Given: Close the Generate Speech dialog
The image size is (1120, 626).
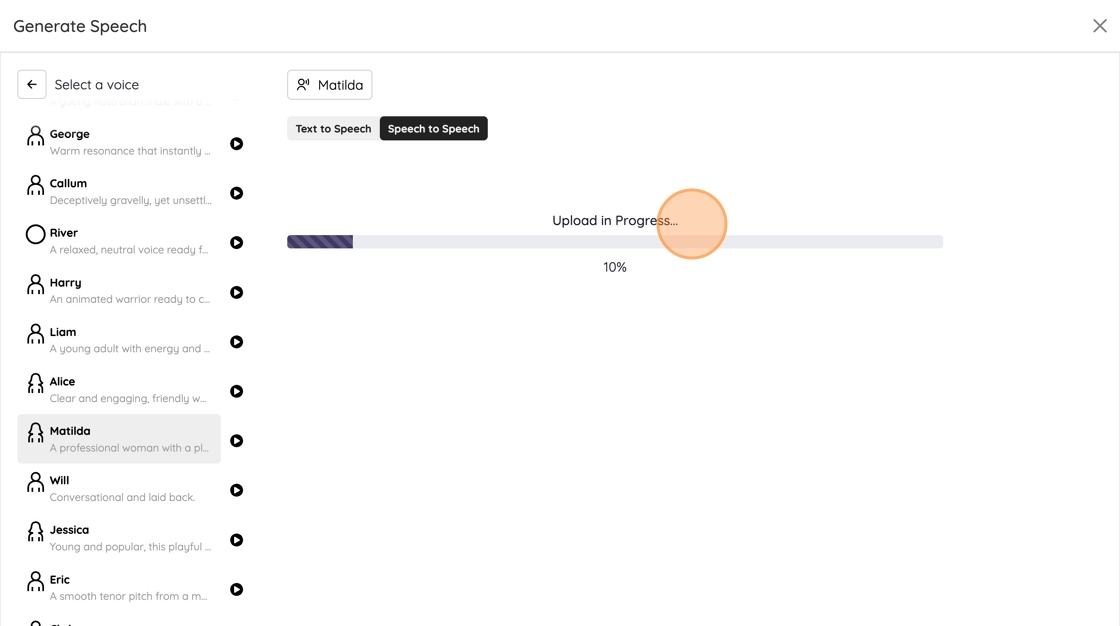Looking at the screenshot, I should (1099, 26).
